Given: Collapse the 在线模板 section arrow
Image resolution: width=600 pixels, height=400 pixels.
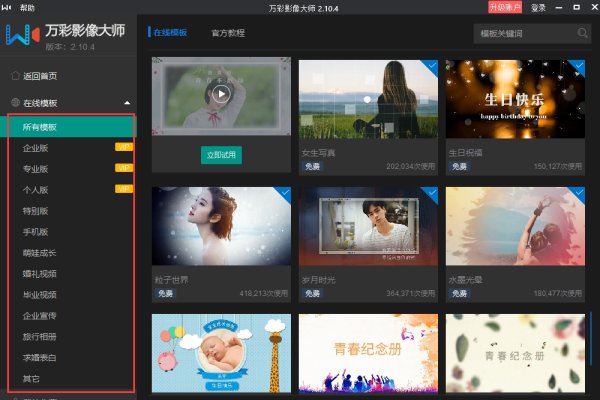Looking at the screenshot, I should 127,103.
